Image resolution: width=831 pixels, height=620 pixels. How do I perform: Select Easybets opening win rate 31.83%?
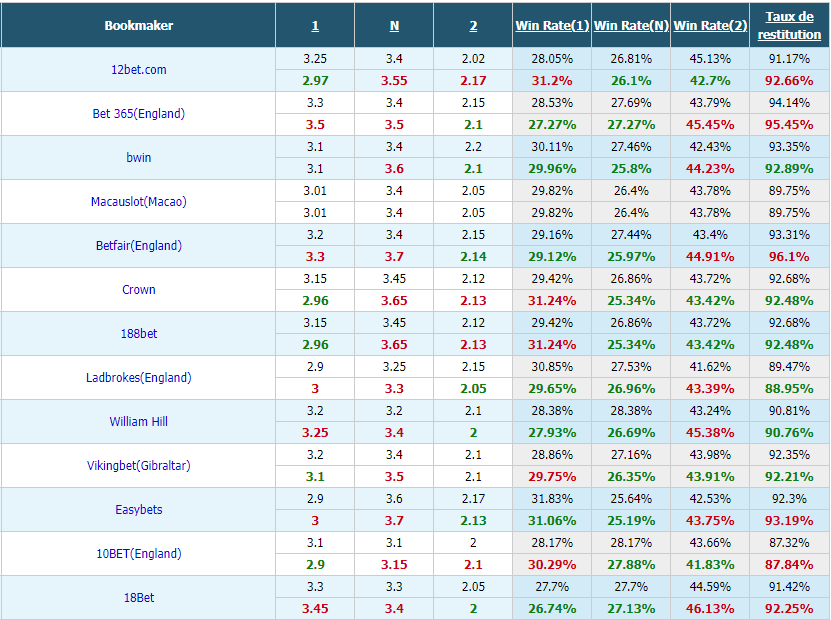(552, 499)
